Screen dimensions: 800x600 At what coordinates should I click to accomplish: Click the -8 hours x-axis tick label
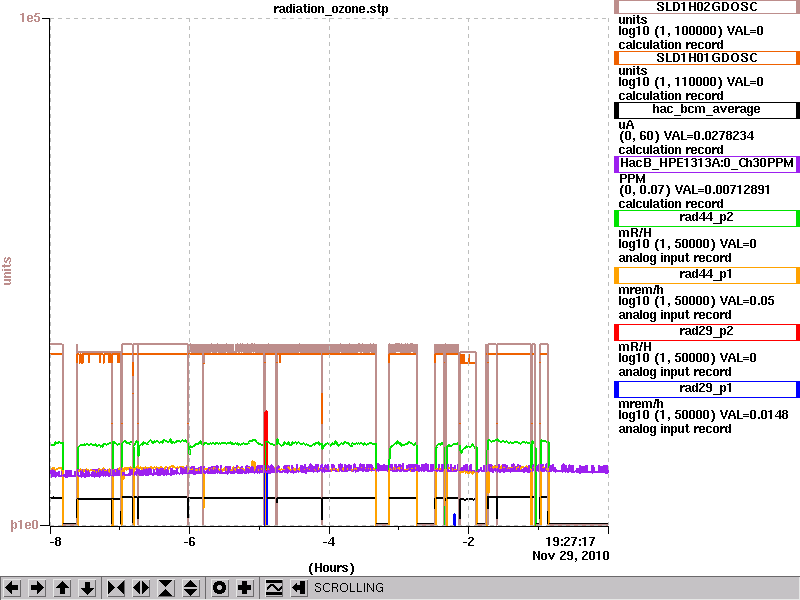[55, 542]
